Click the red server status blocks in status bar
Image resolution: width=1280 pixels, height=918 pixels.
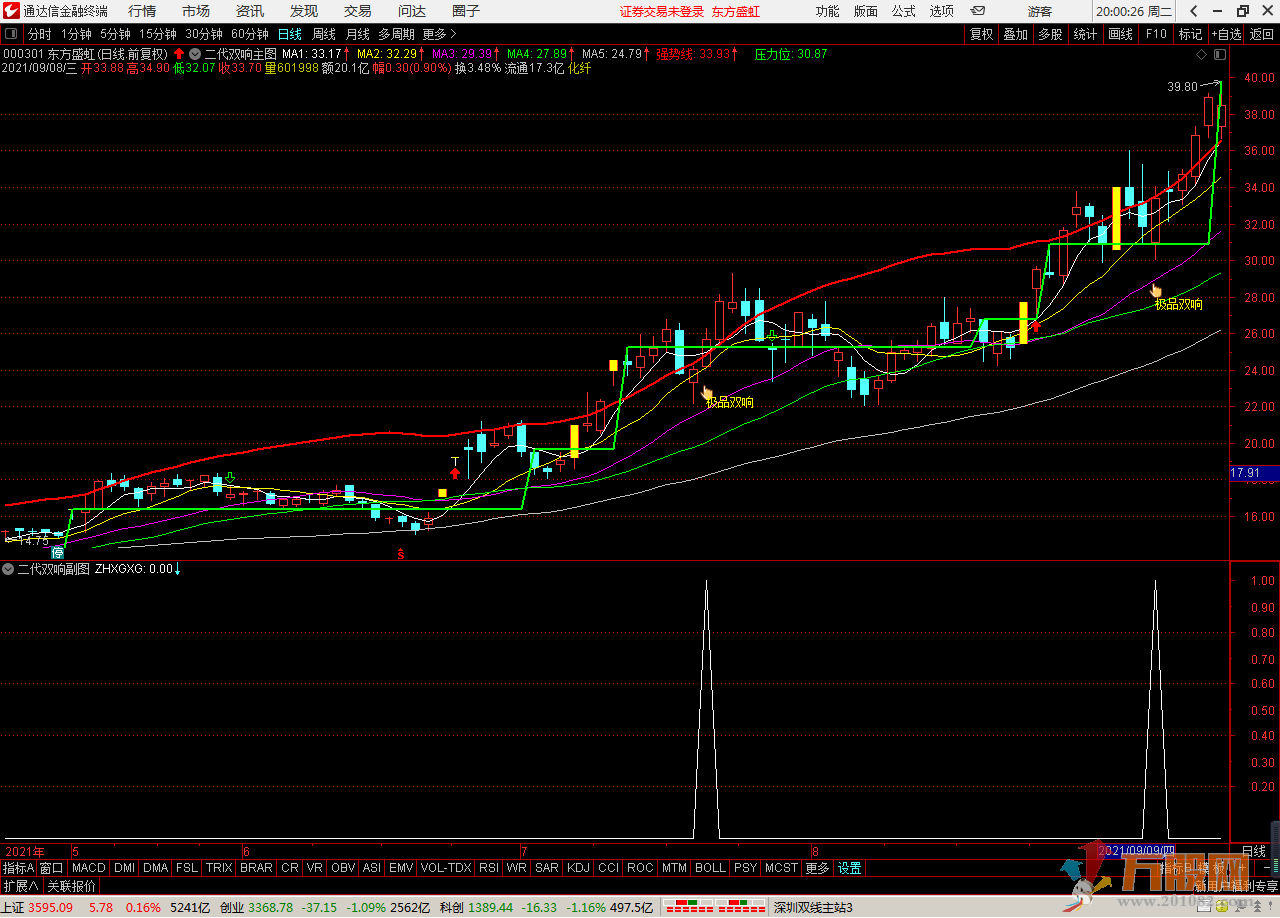pos(715,907)
